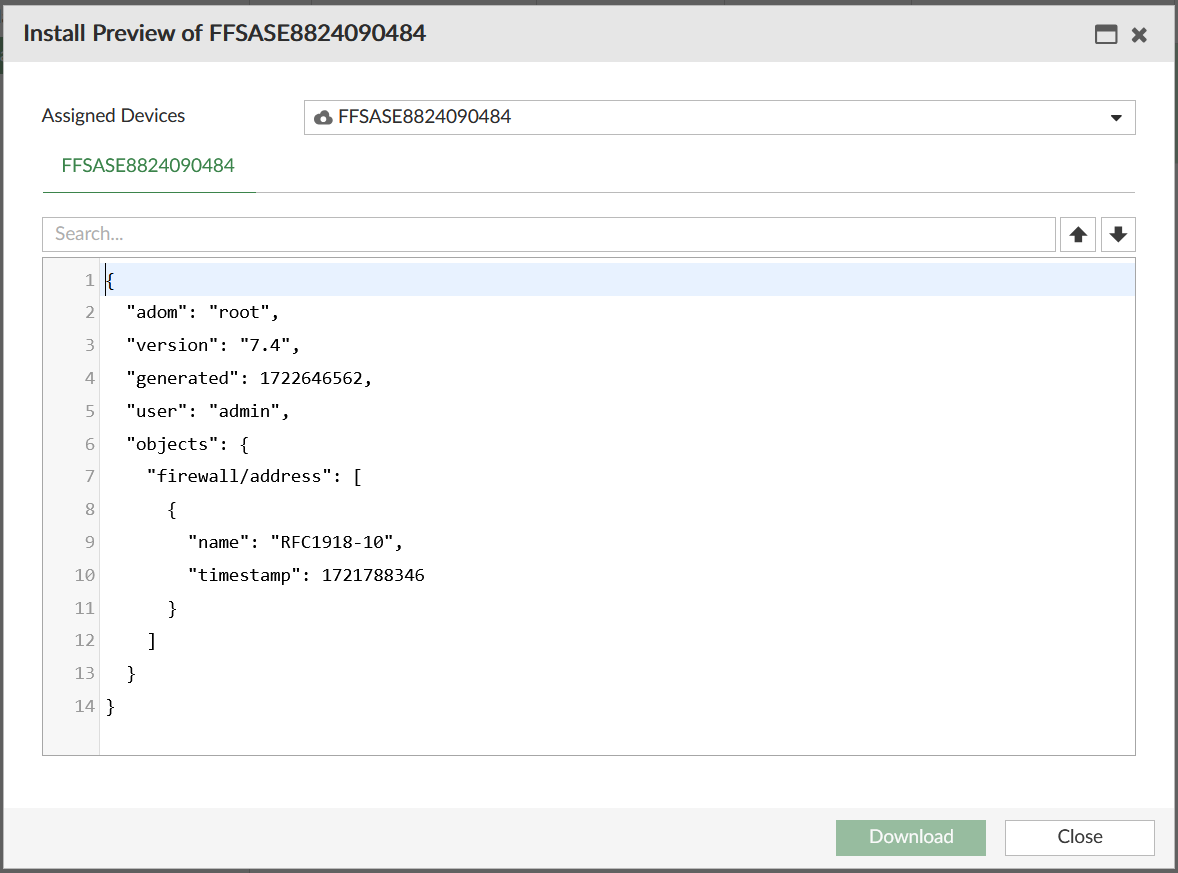The image size is (1178, 873).
Task: Click the firewall/address key on line 7
Action: point(243,476)
